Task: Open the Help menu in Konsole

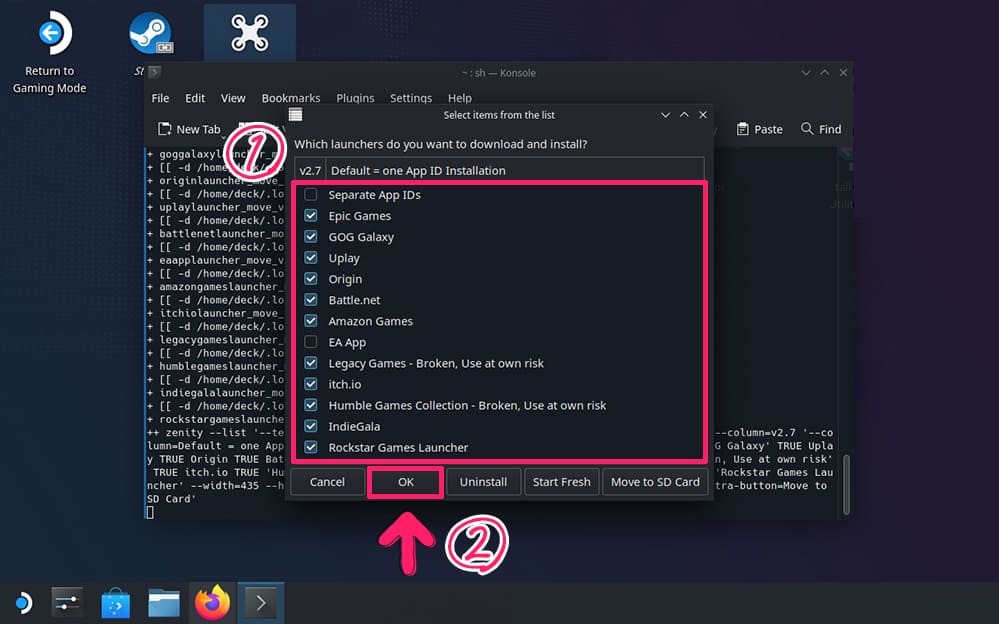Action: click(x=459, y=98)
